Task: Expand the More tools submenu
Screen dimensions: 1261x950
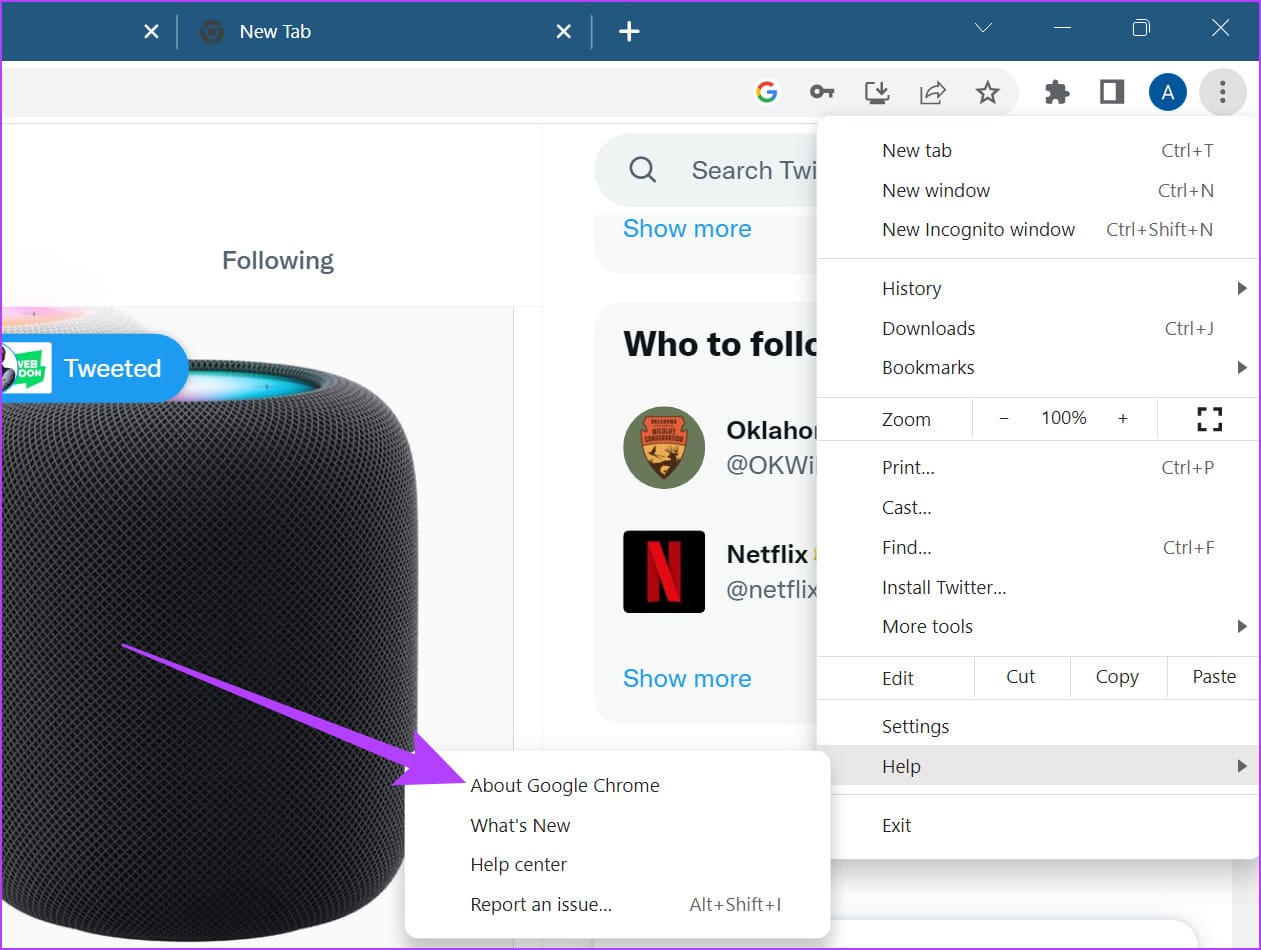Action: 1038,627
